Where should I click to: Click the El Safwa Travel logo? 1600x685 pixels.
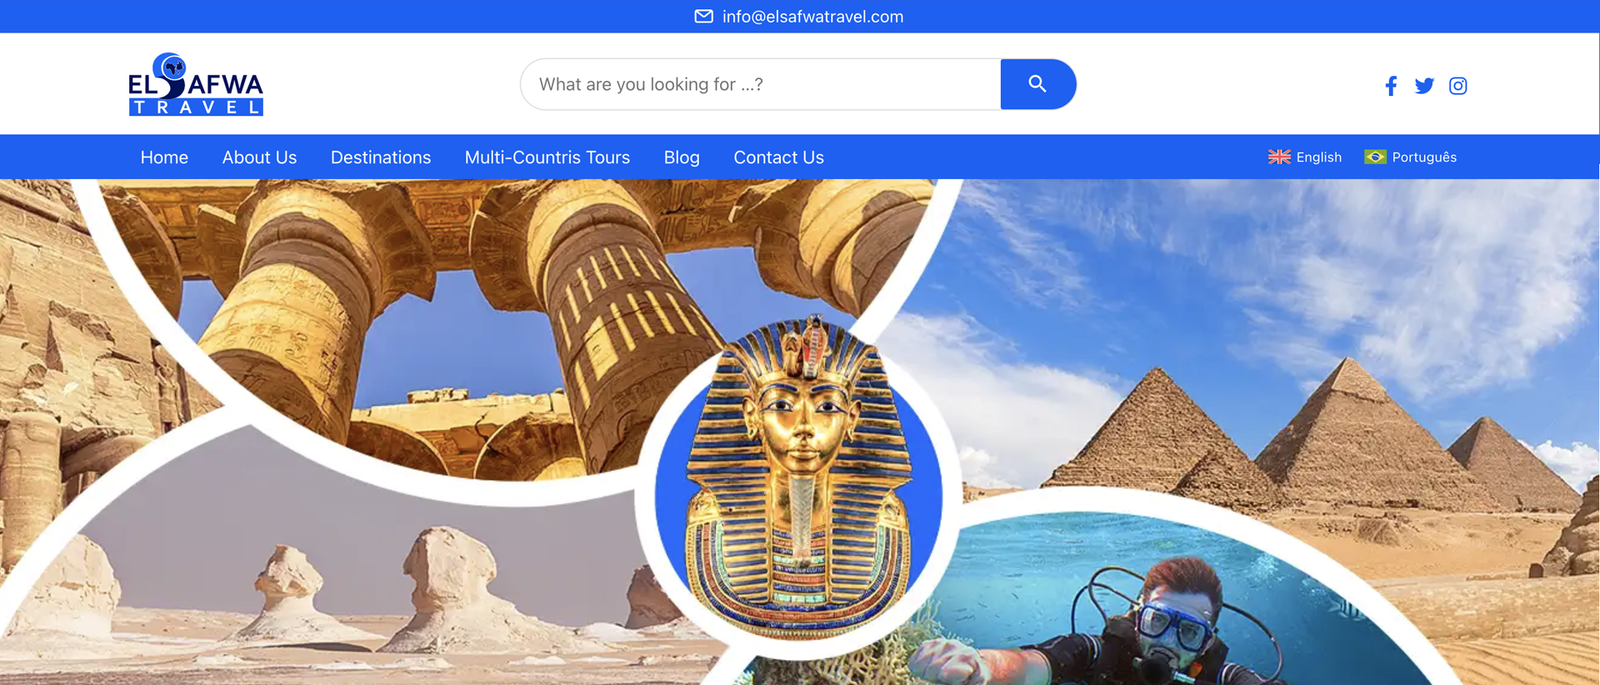(x=196, y=84)
